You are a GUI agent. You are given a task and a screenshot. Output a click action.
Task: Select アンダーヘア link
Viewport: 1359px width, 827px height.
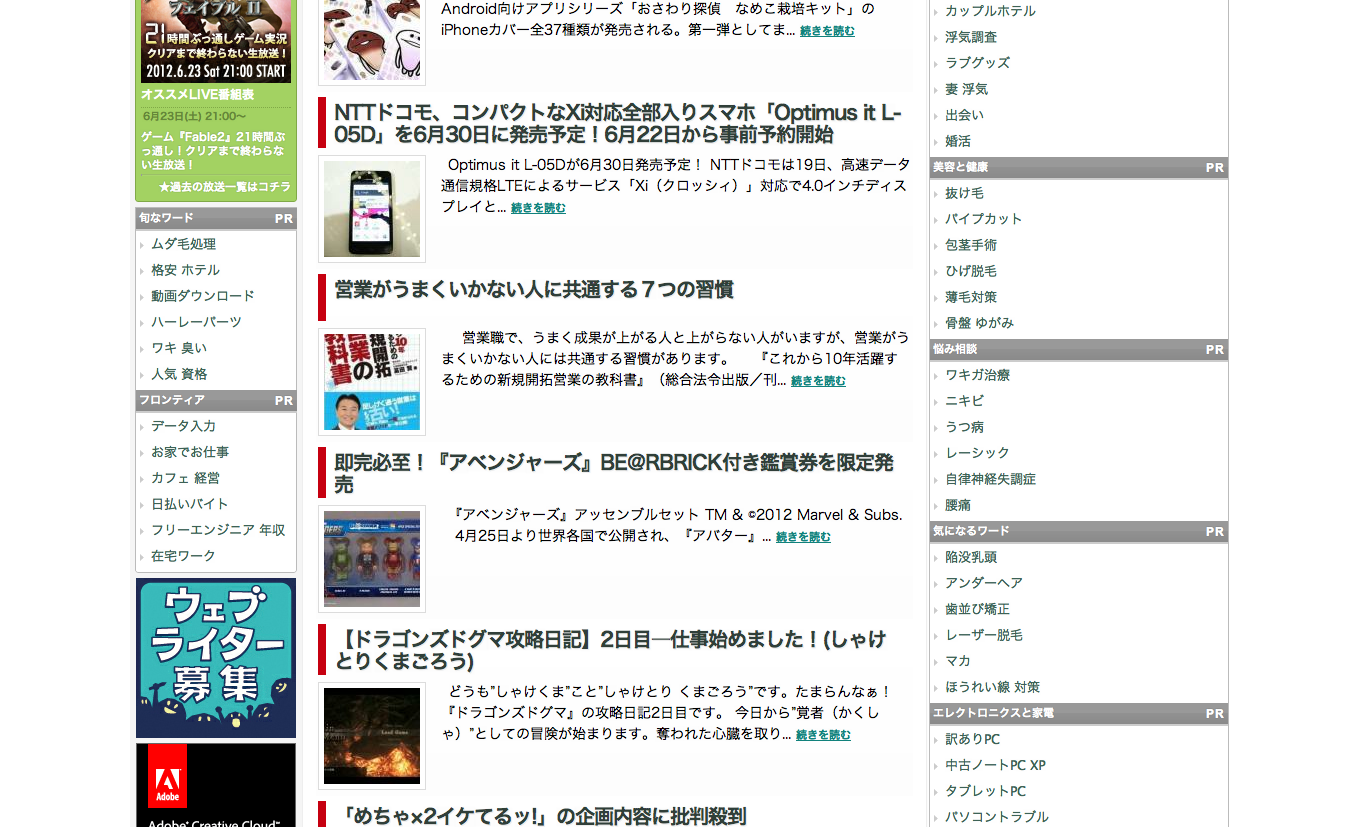pos(984,583)
